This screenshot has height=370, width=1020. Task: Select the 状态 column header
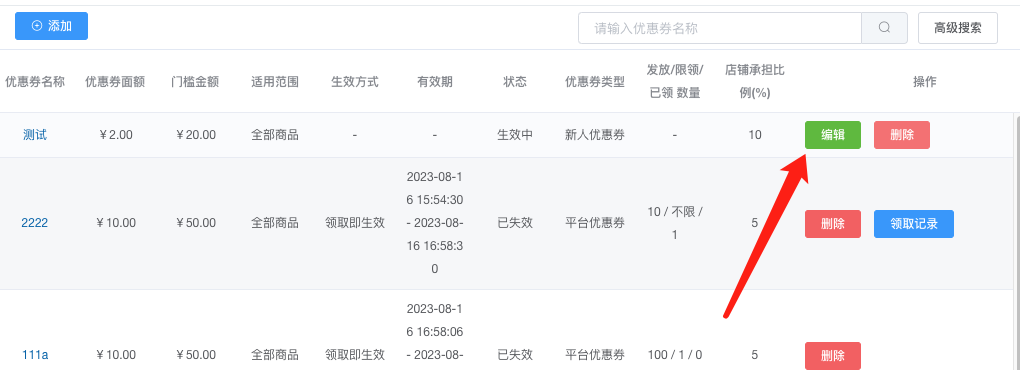(x=515, y=82)
